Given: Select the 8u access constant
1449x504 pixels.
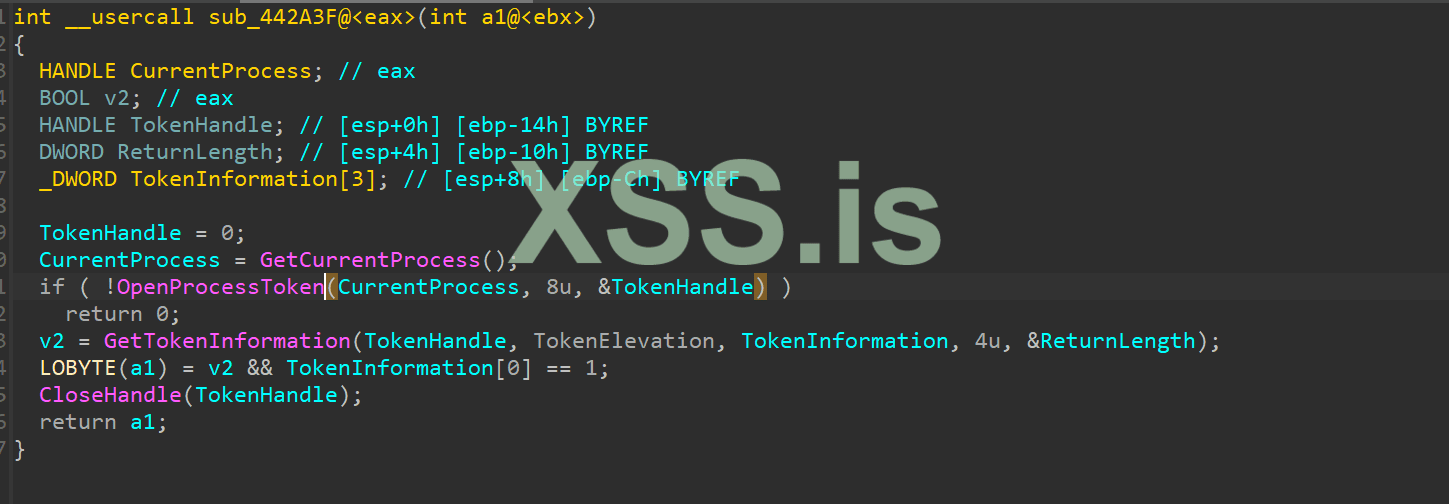Looking at the screenshot, I should (x=559, y=287).
